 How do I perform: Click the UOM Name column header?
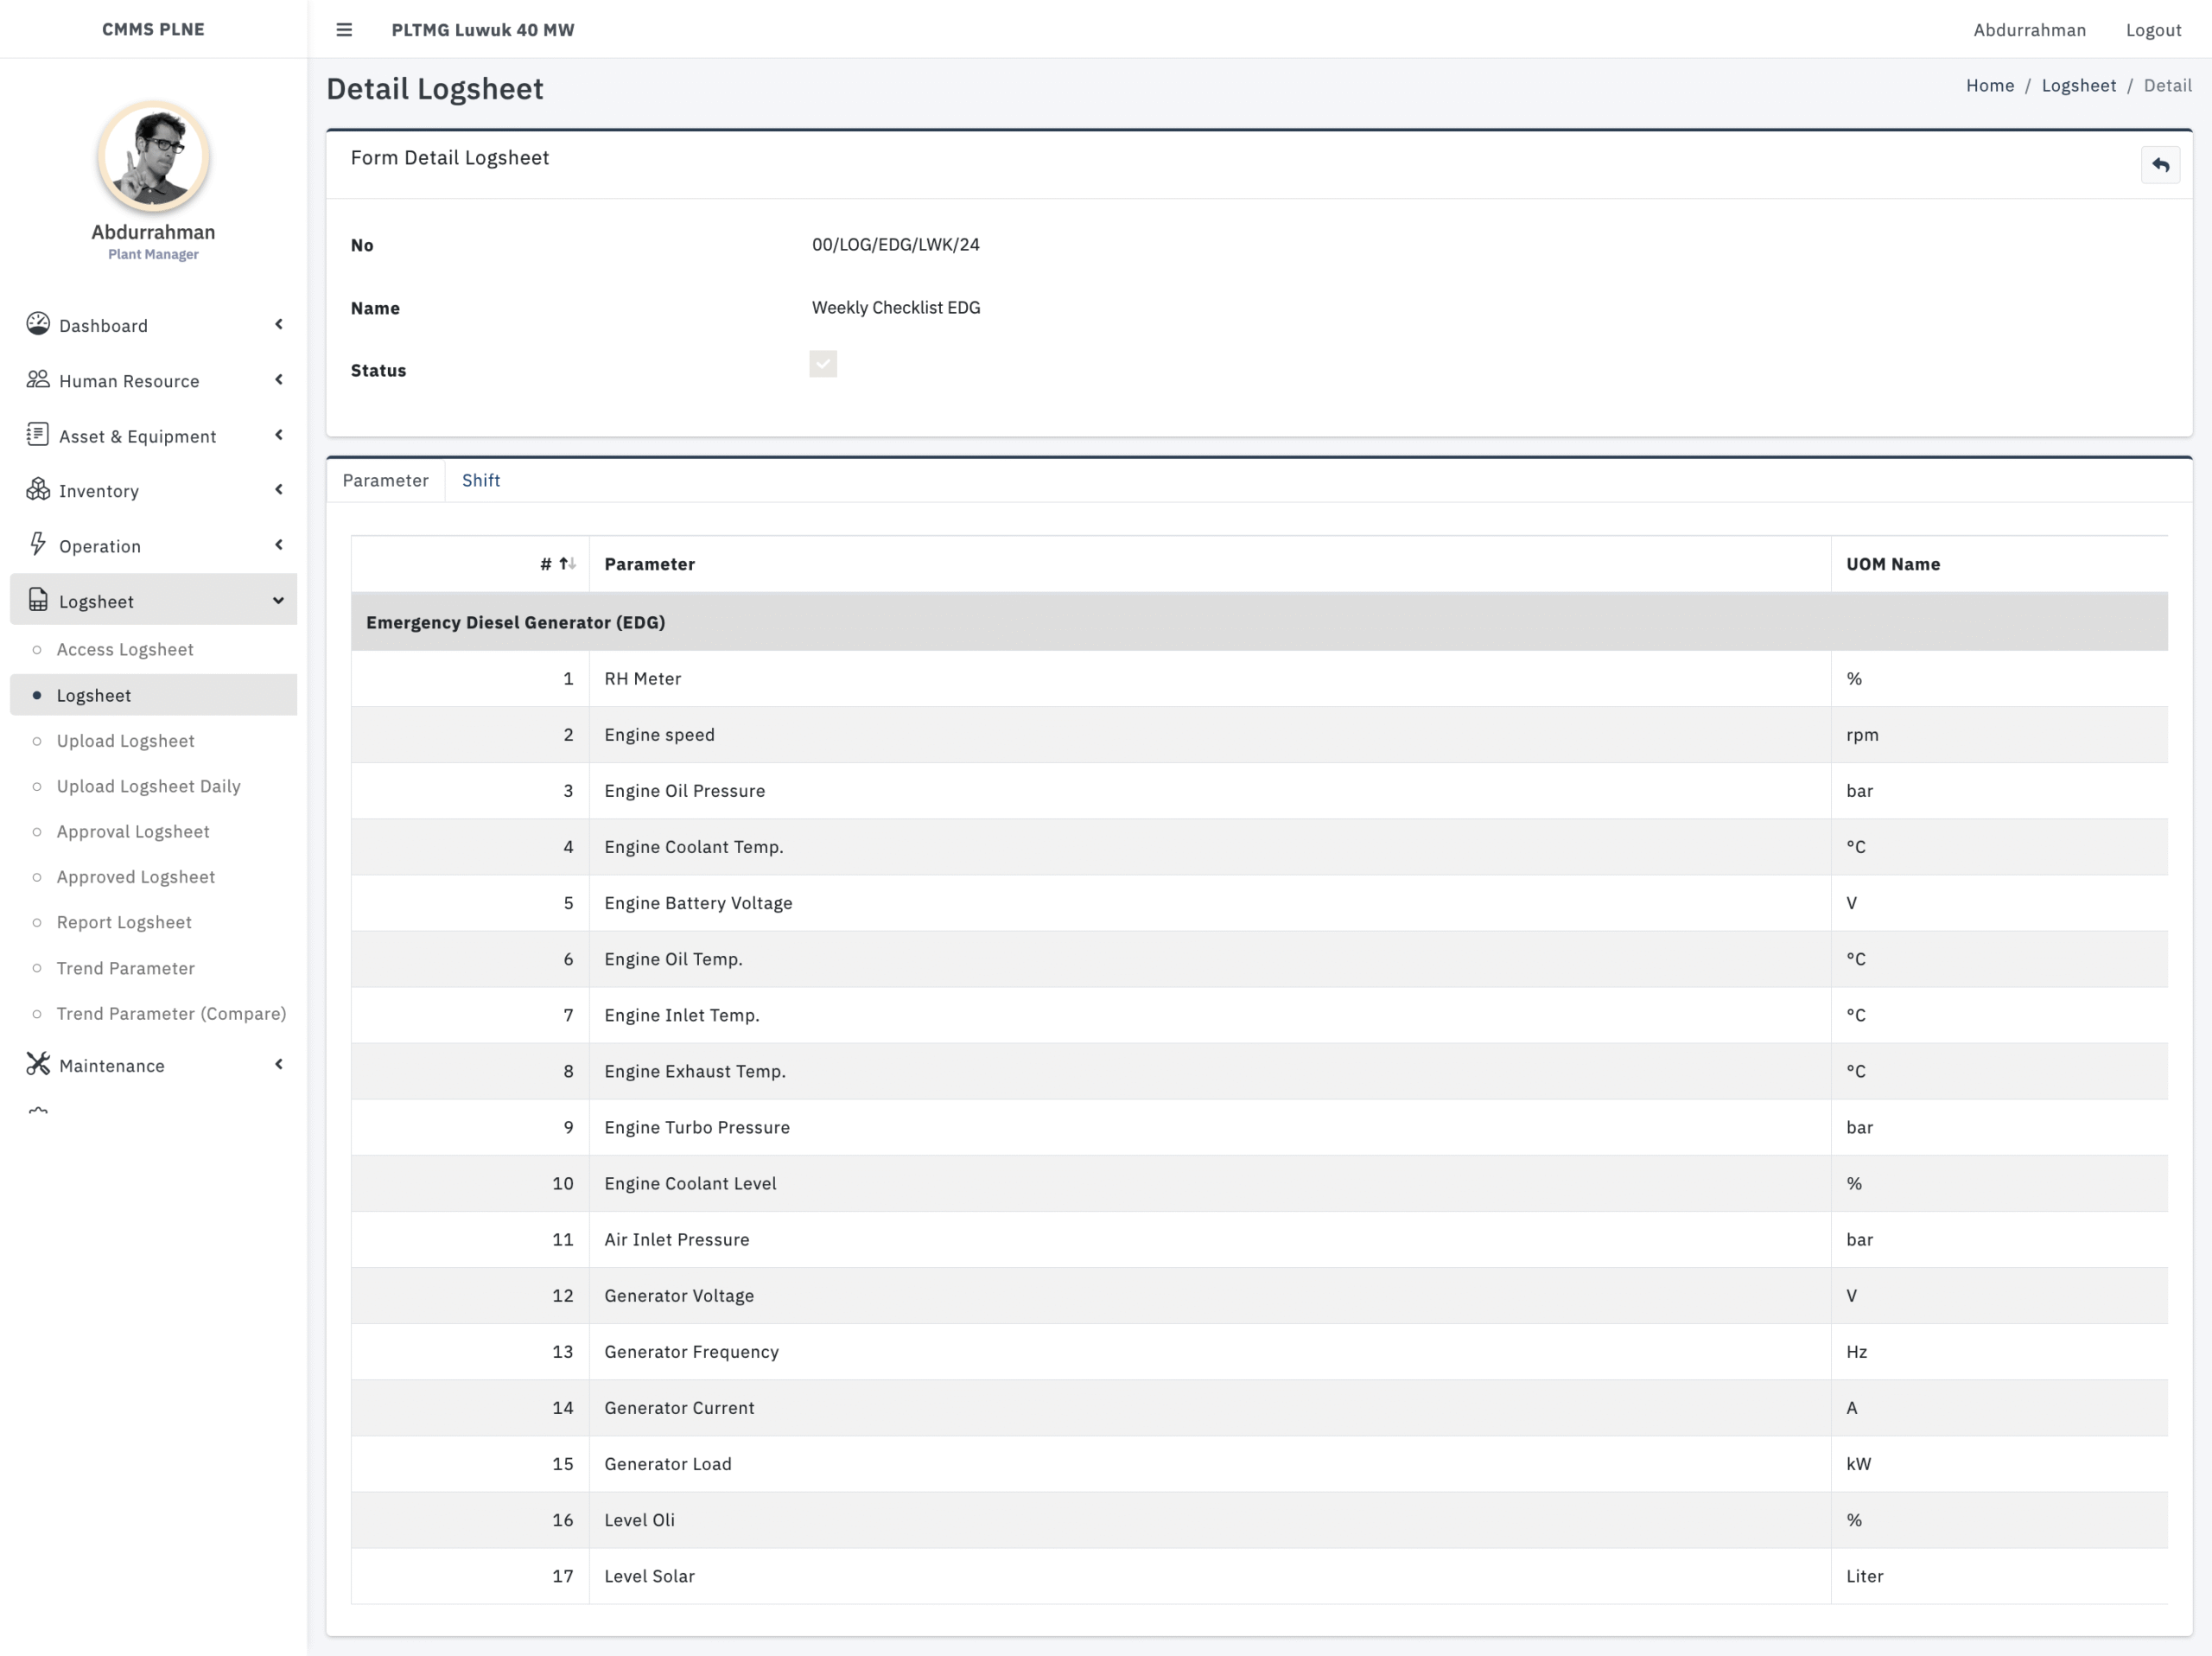(1999, 564)
